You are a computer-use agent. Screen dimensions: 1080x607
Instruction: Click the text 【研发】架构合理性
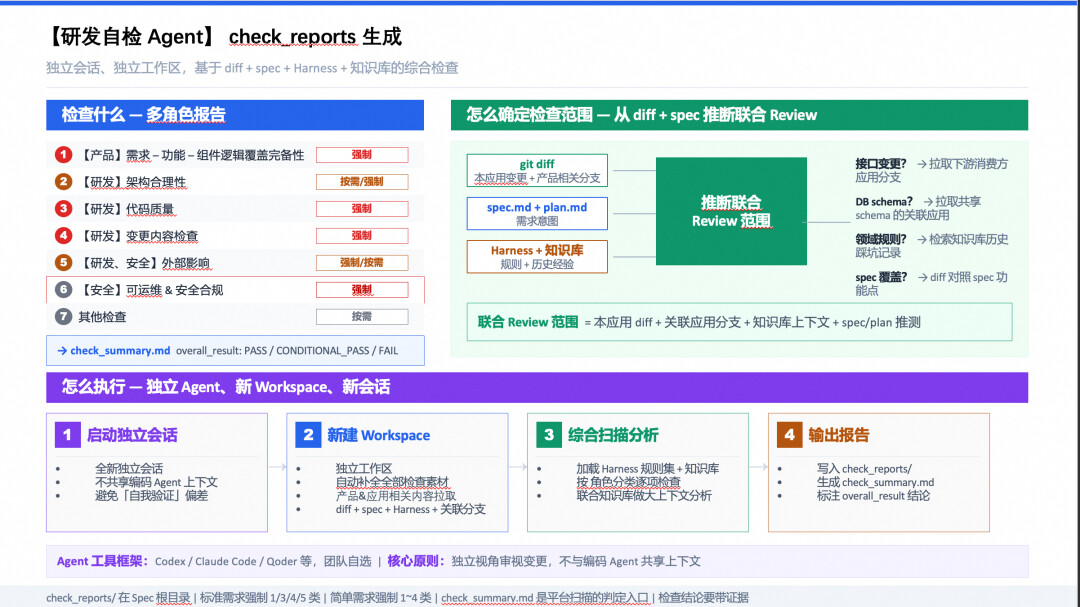tap(132, 182)
